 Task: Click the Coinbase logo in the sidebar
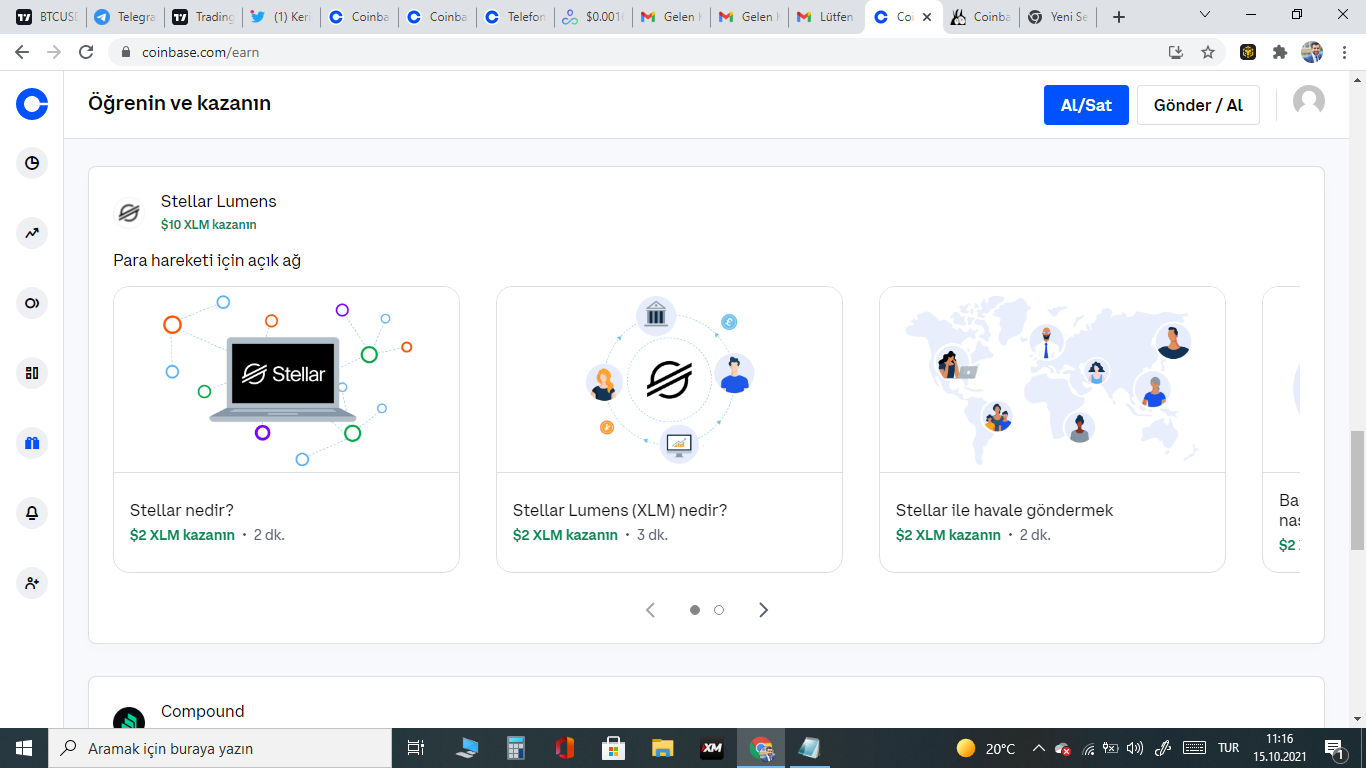pyautogui.click(x=32, y=104)
